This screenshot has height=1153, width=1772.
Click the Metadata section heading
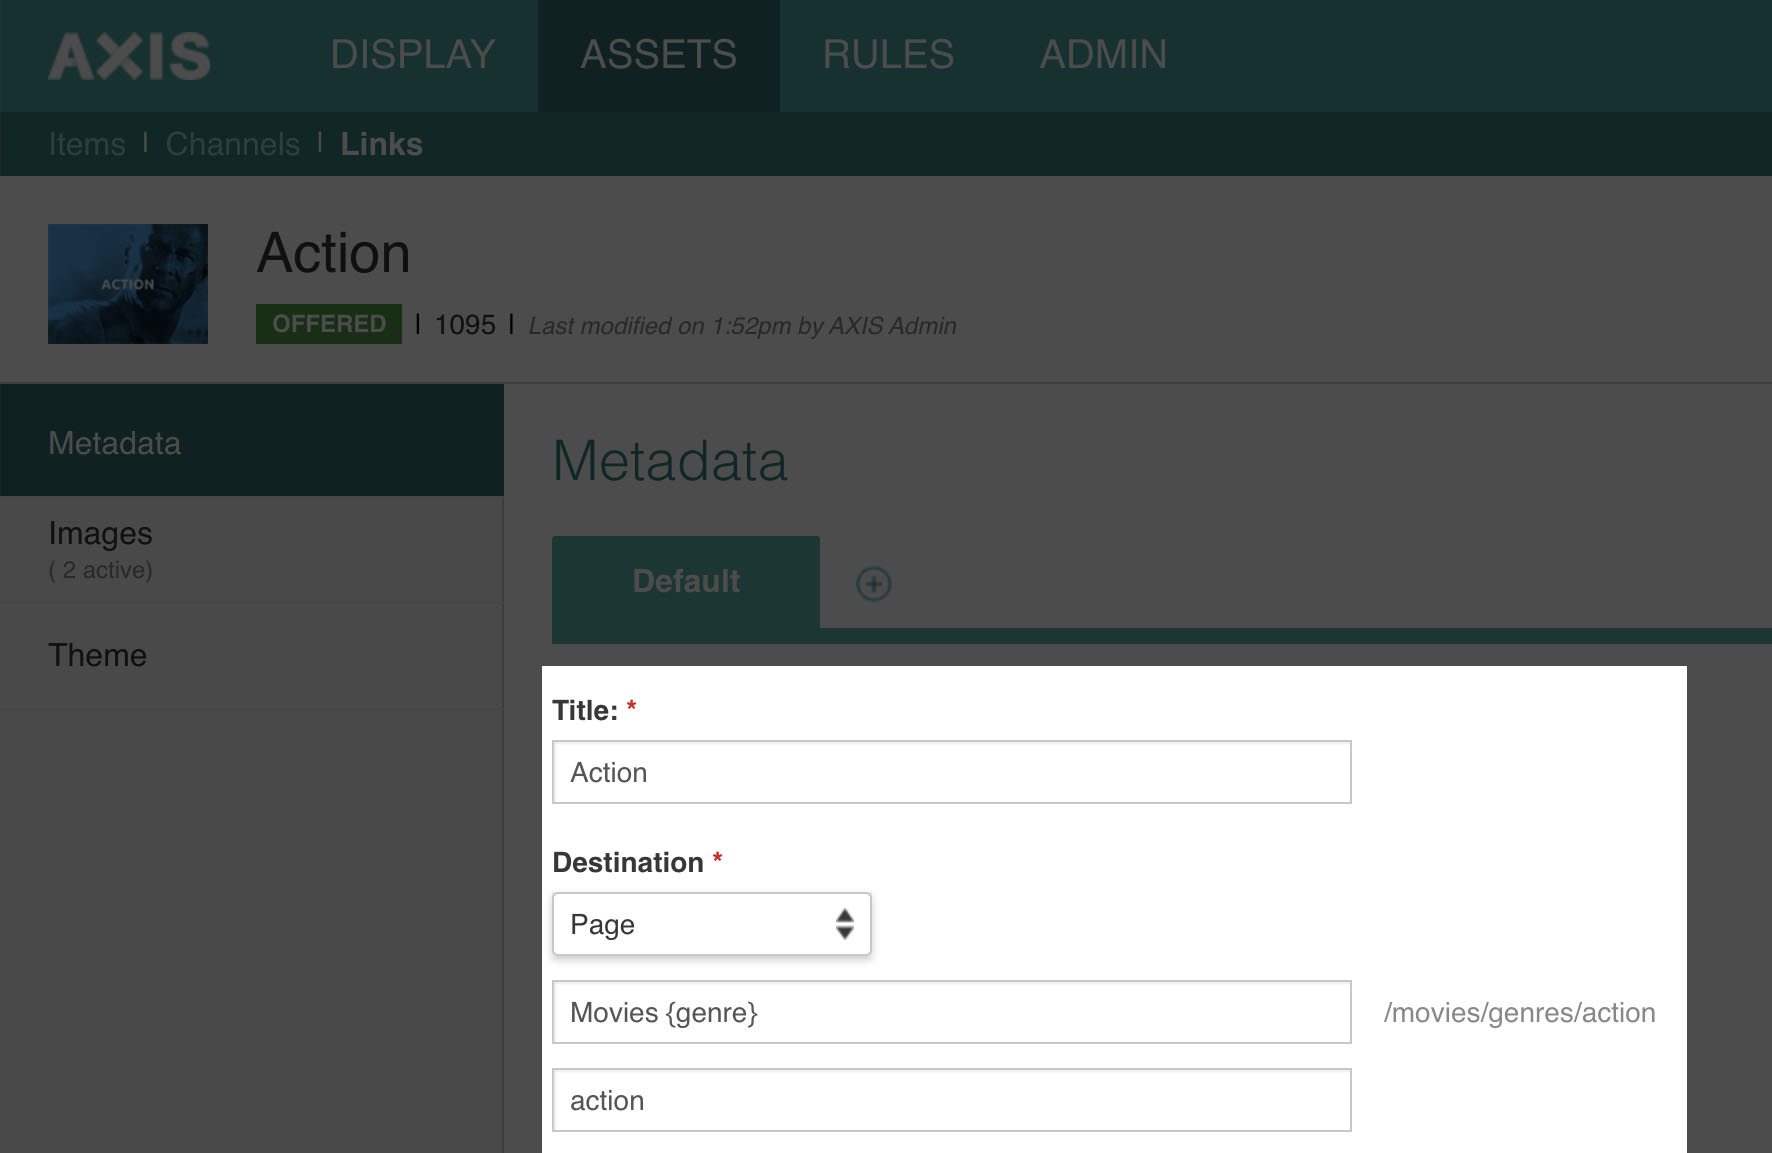coord(670,461)
